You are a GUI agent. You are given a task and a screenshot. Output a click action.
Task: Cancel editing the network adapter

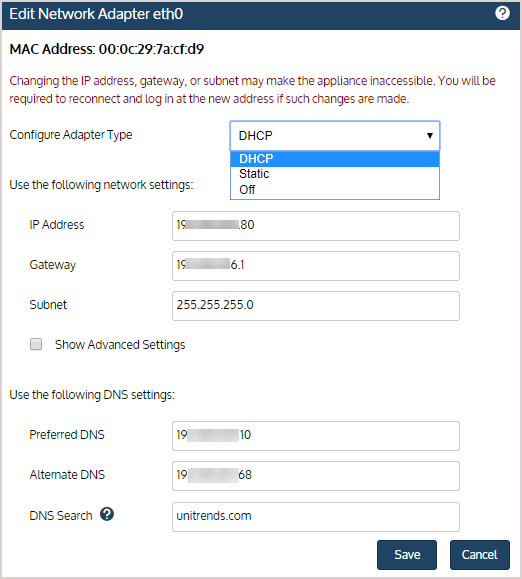tap(480, 555)
